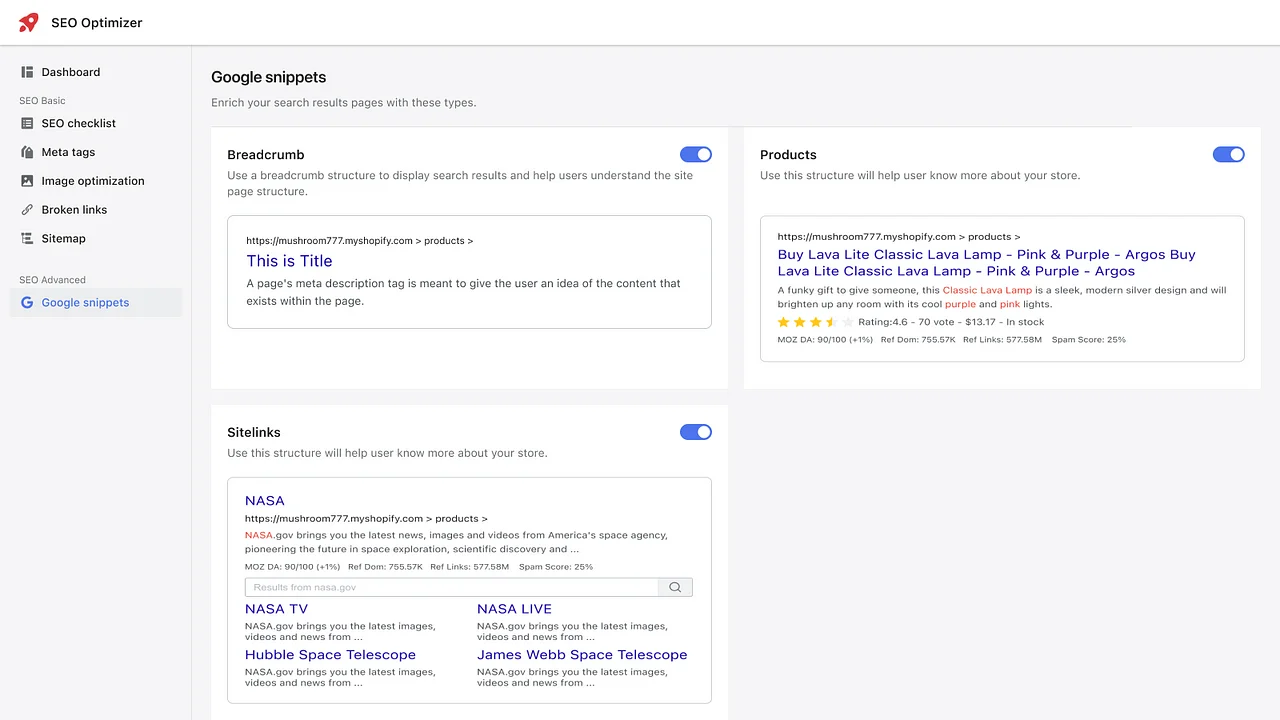Click the 4.6 star rating in the Products snippet
This screenshot has width=1280, height=720.
[812, 322]
